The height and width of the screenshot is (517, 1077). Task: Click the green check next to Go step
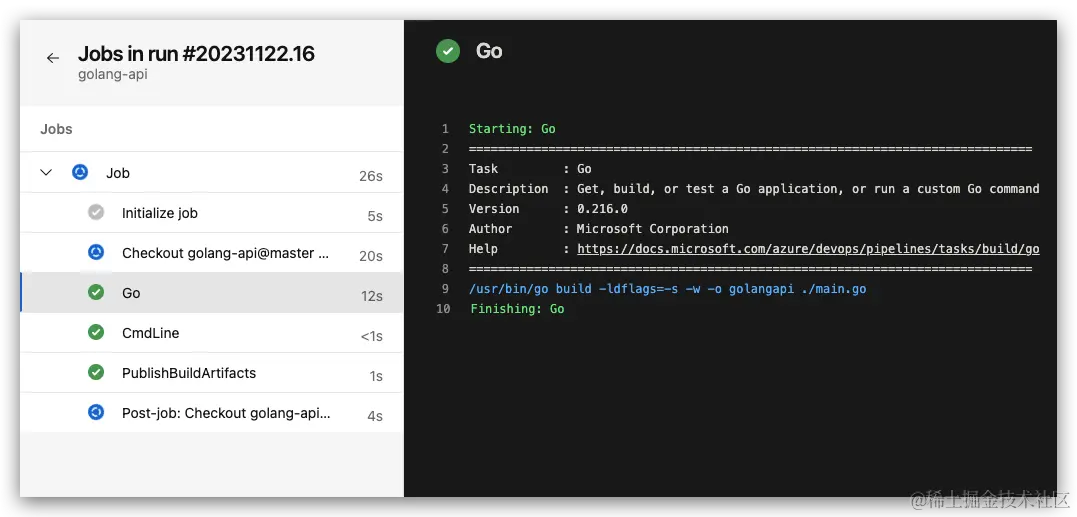point(96,293)
